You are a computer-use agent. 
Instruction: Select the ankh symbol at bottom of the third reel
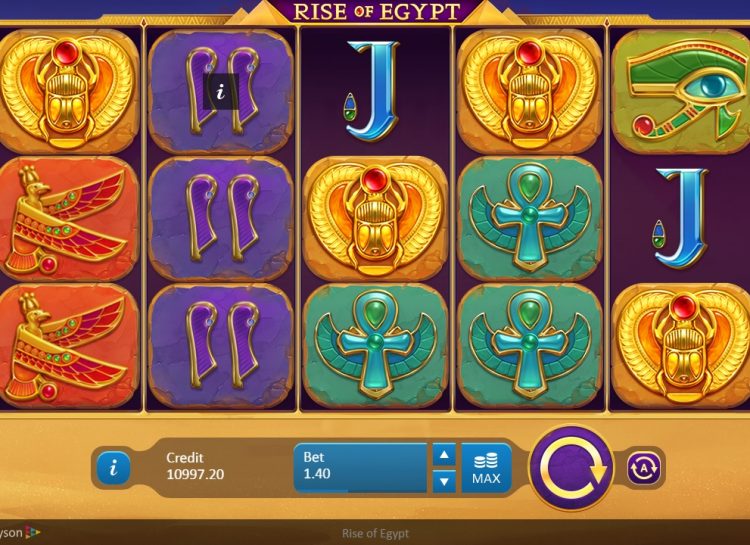tap(375, 346)
